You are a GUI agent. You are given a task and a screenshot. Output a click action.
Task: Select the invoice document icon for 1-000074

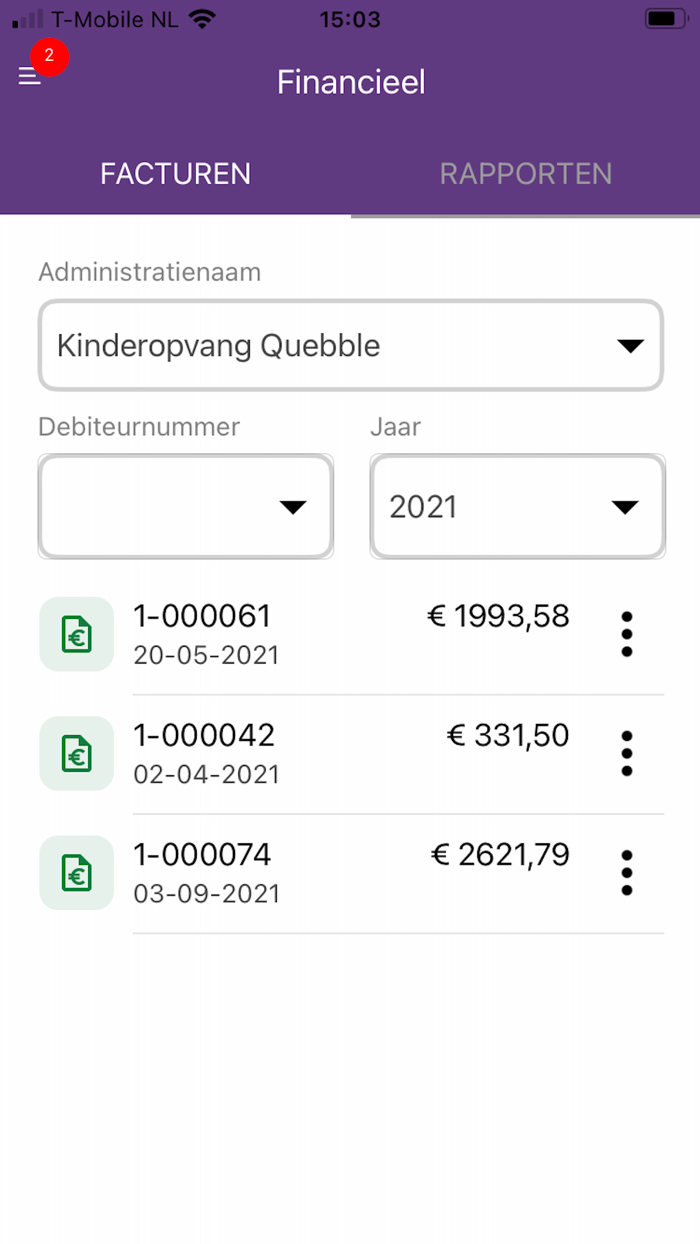76,872
